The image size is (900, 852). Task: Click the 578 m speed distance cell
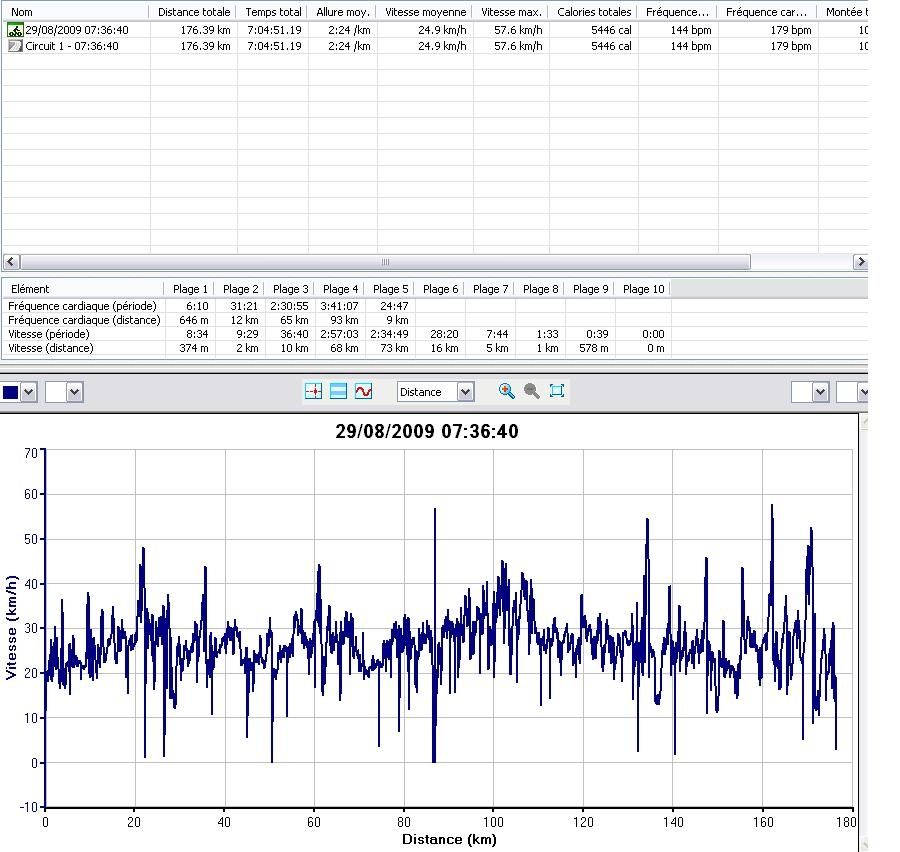coord(593,348)
